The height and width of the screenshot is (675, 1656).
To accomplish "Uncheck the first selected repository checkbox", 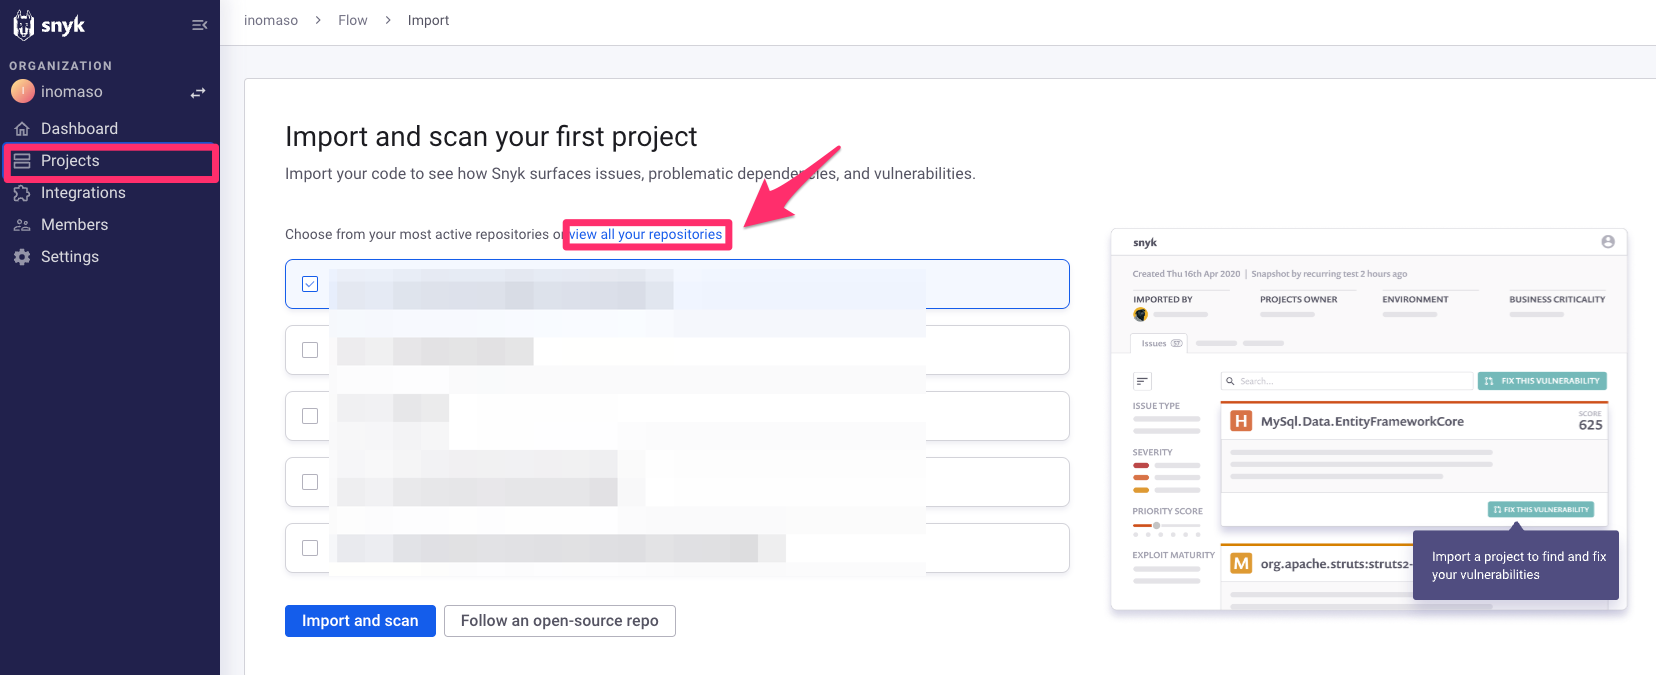I will tap(310, 284).
